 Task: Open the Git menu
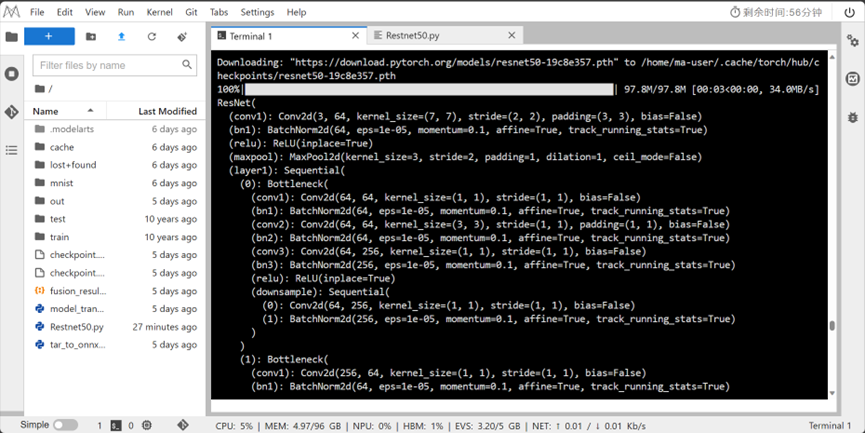click(x=191, y=12)
